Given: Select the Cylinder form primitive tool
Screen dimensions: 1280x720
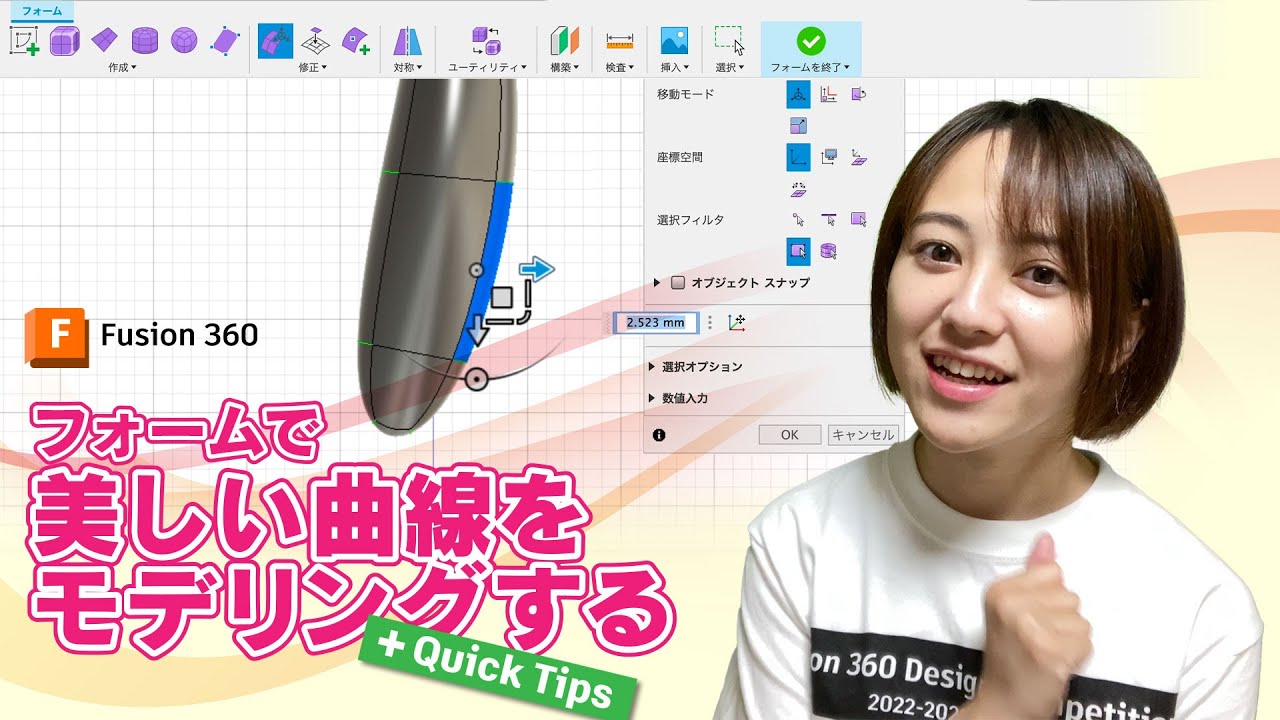Looking at the screenshot, I should [145, 41].
